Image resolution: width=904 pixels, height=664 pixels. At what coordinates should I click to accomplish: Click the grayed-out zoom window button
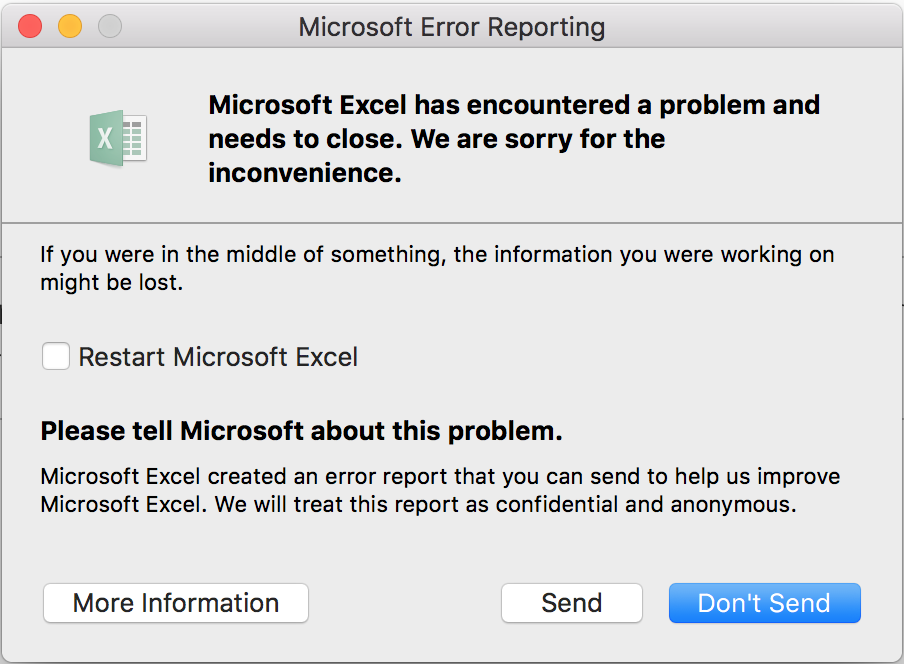pos(110,26)
